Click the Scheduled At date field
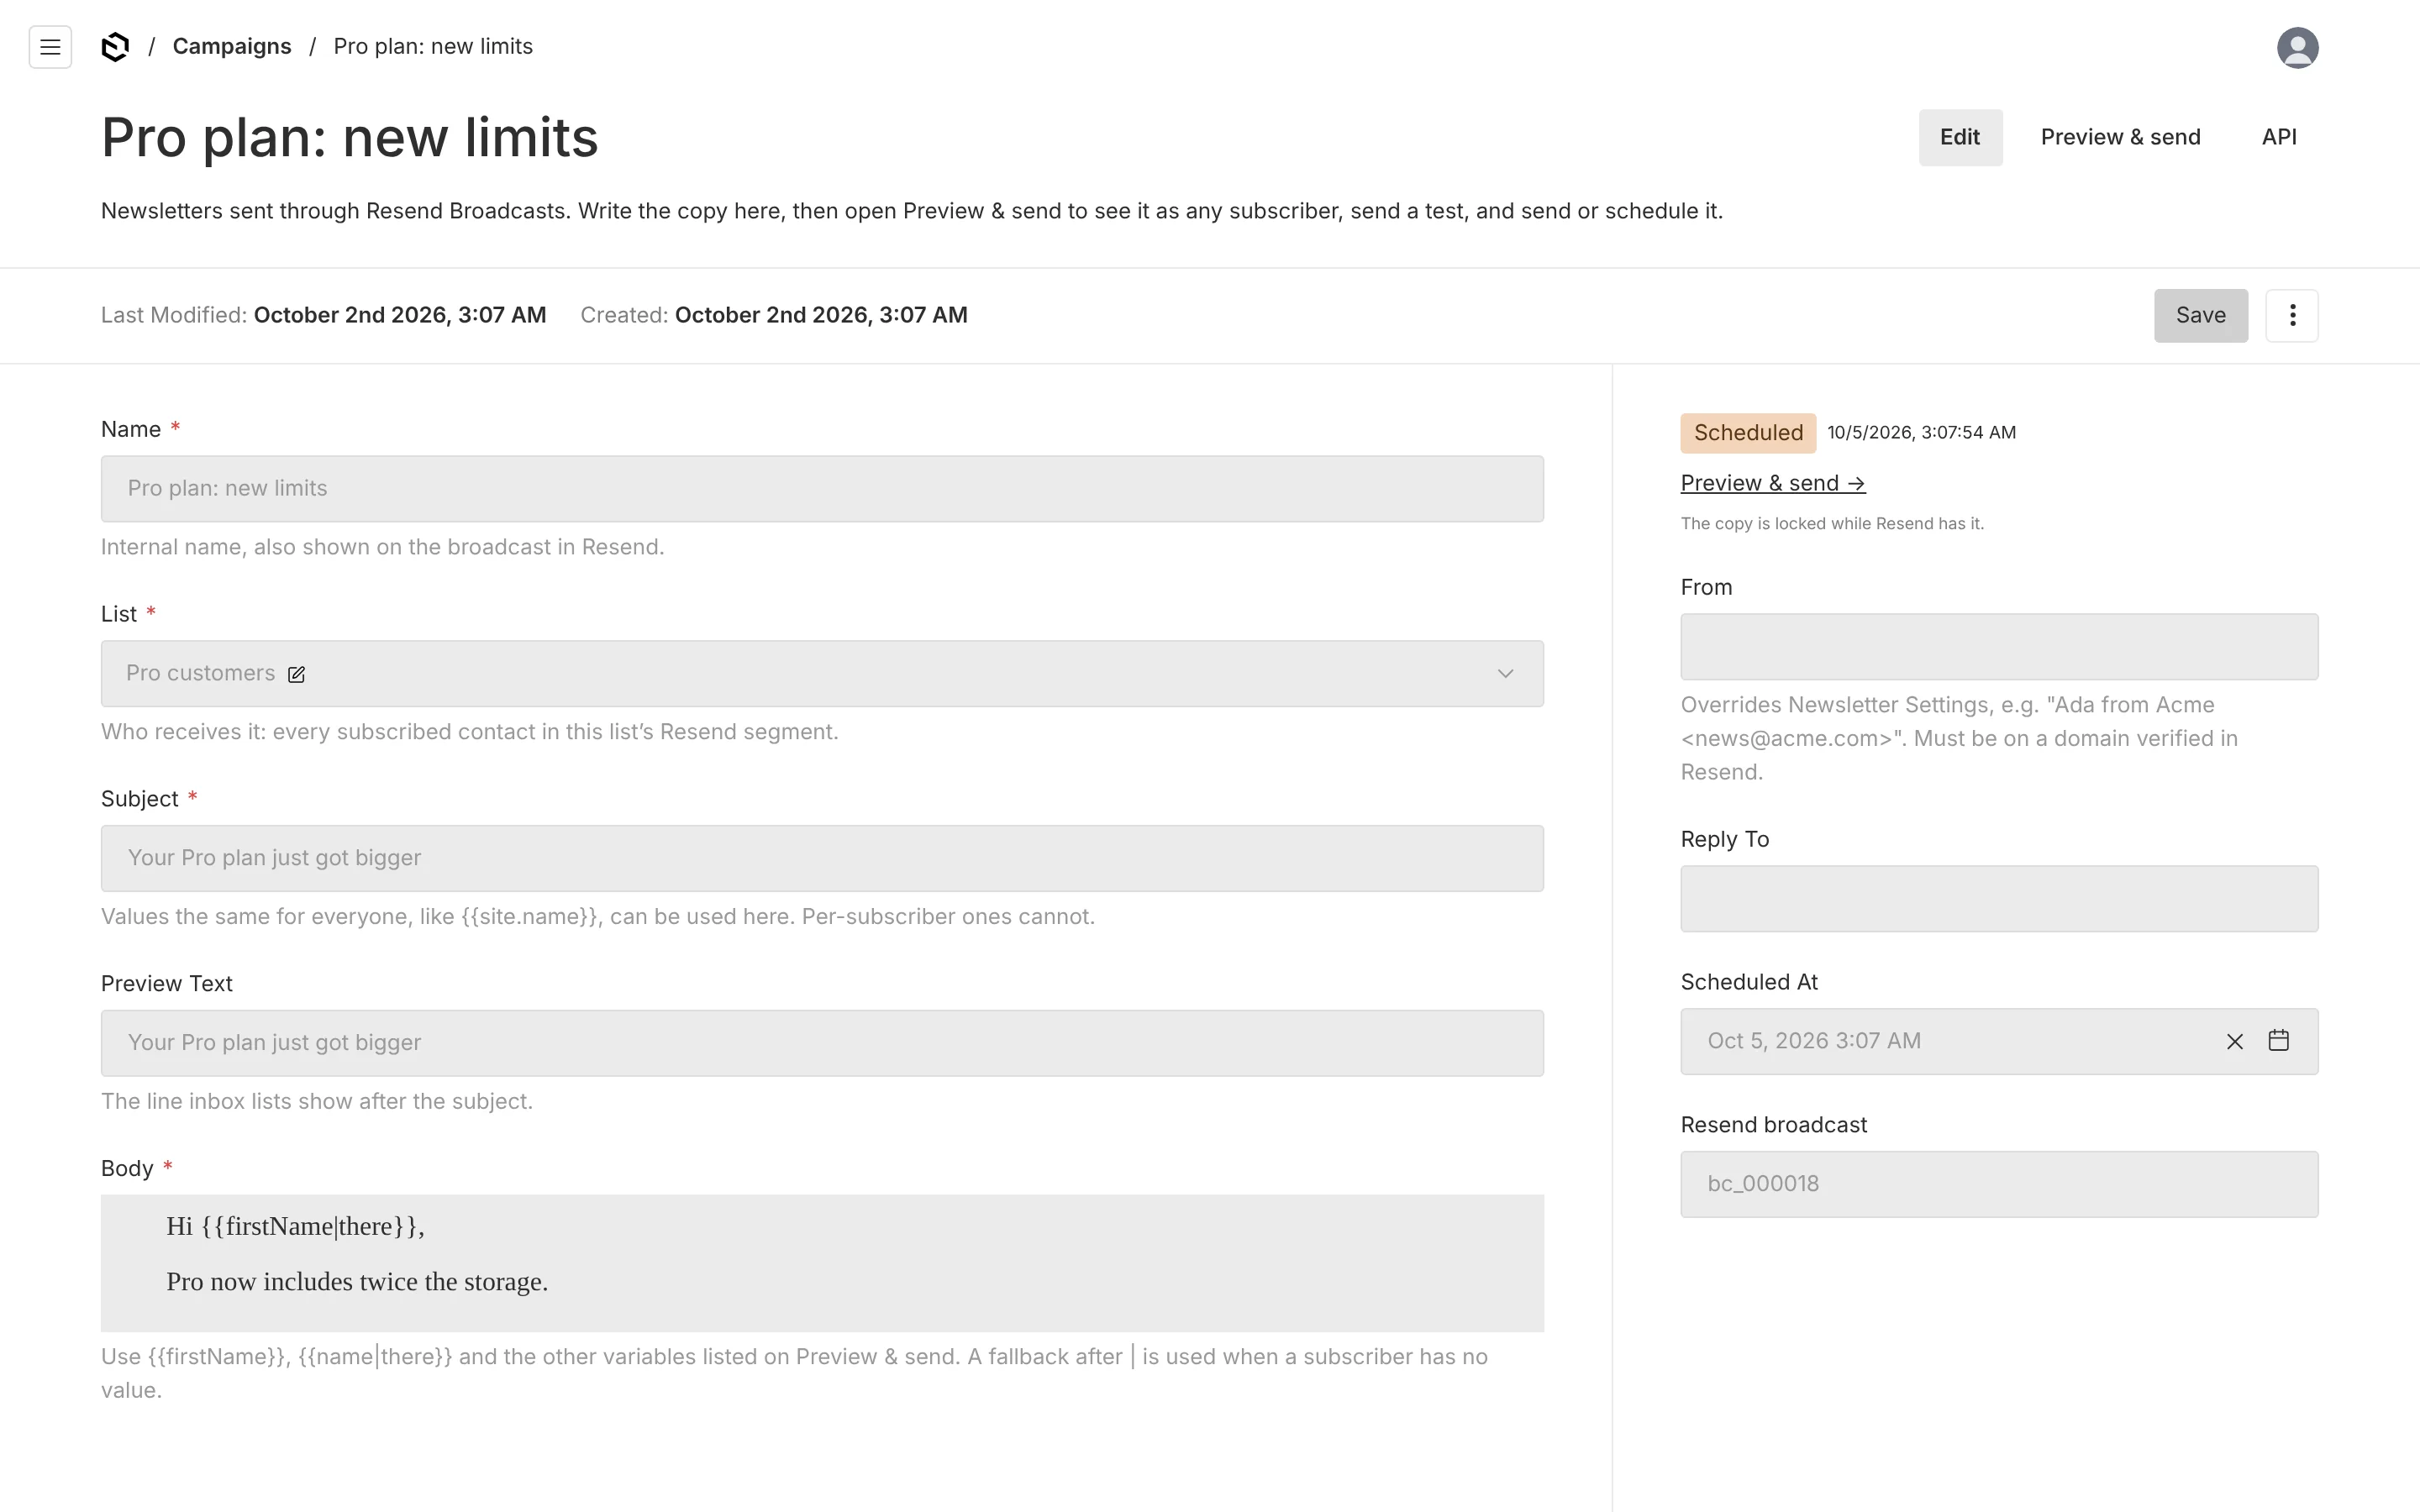 click(x=1999, y=1042)
